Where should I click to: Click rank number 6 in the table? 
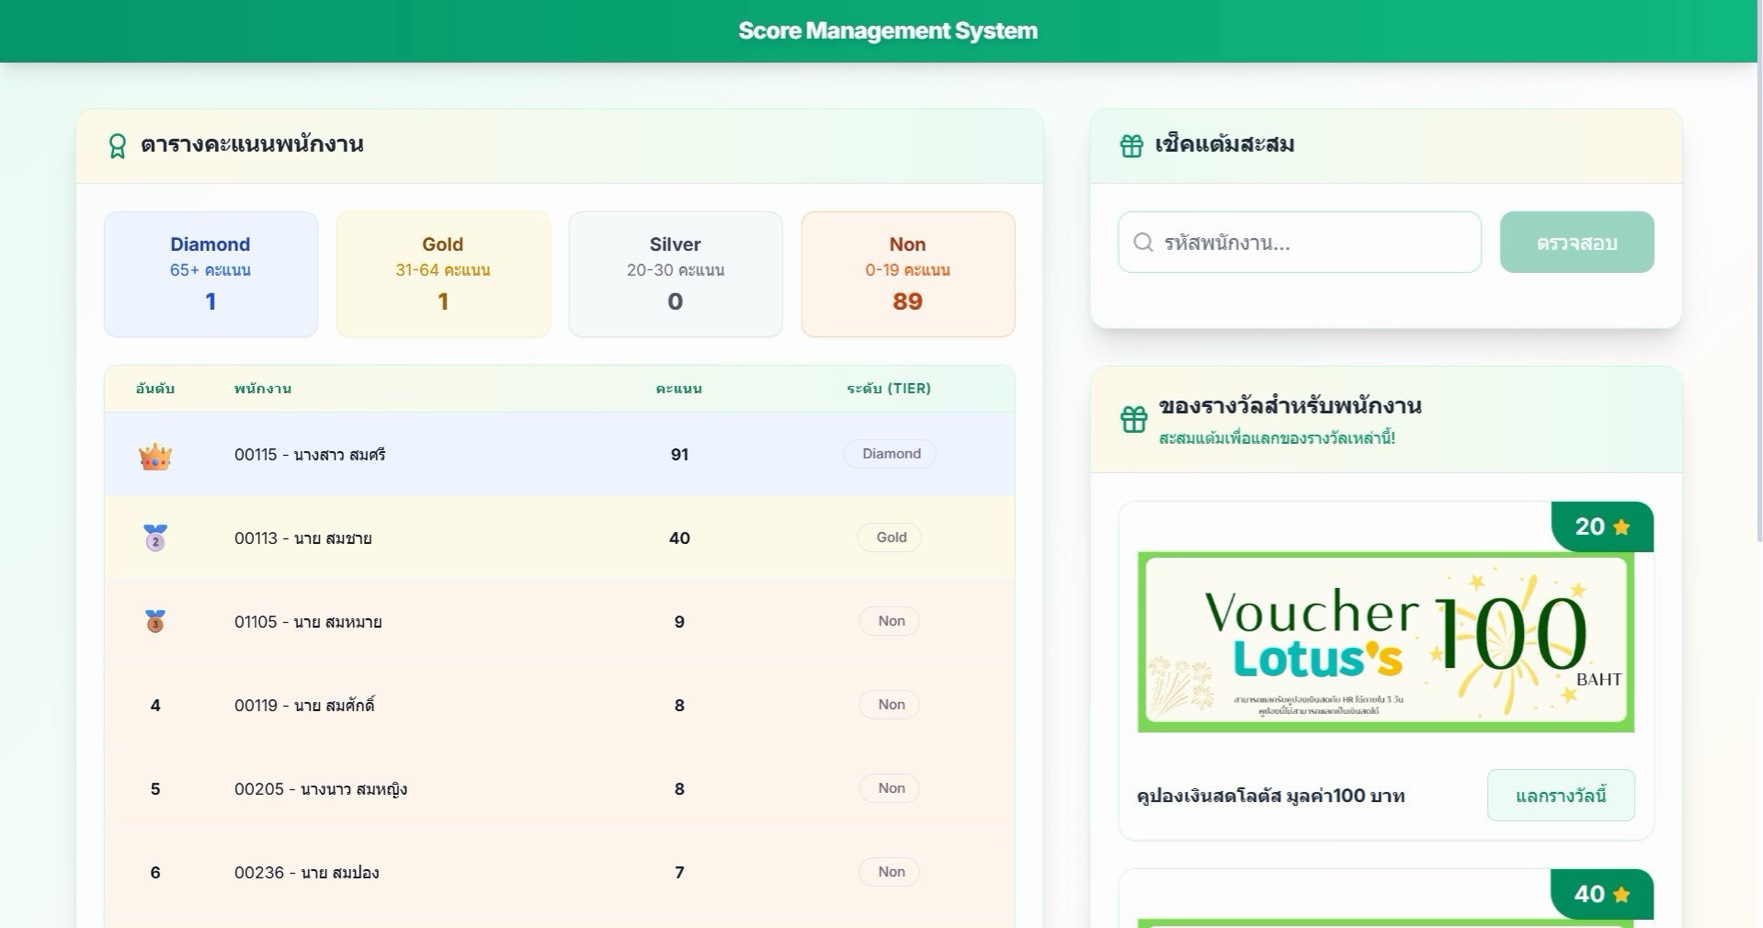point(155,873)
